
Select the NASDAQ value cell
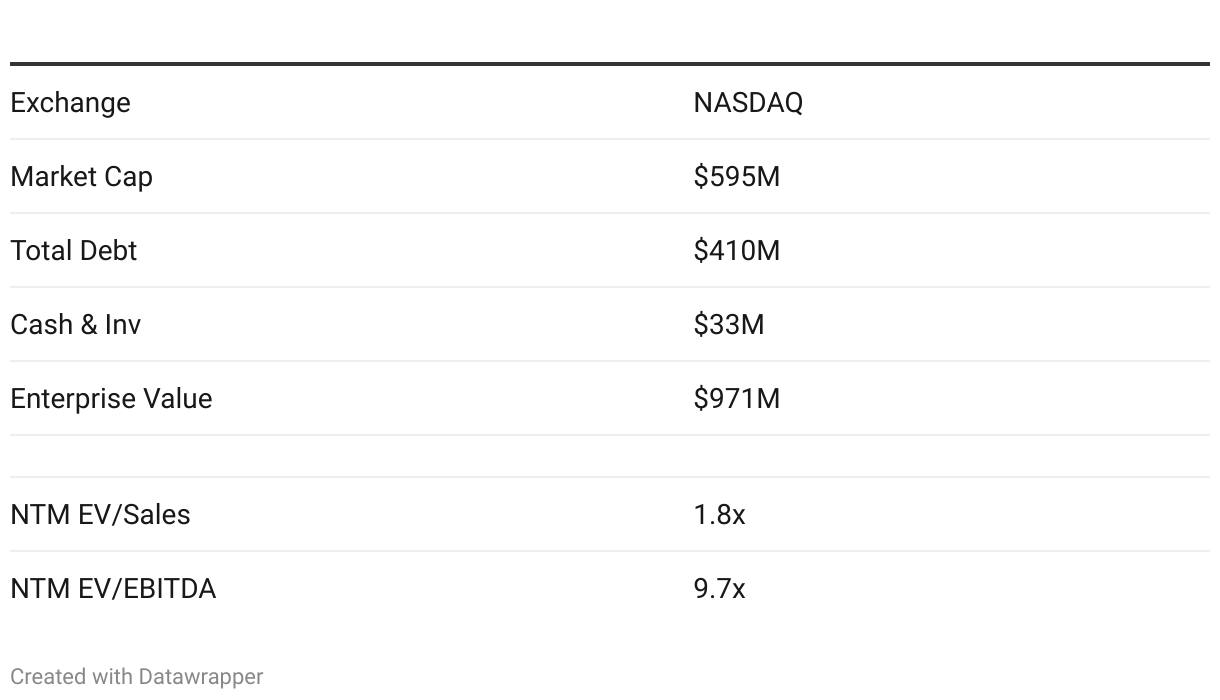pyautogui.click(x=748, y=103)
